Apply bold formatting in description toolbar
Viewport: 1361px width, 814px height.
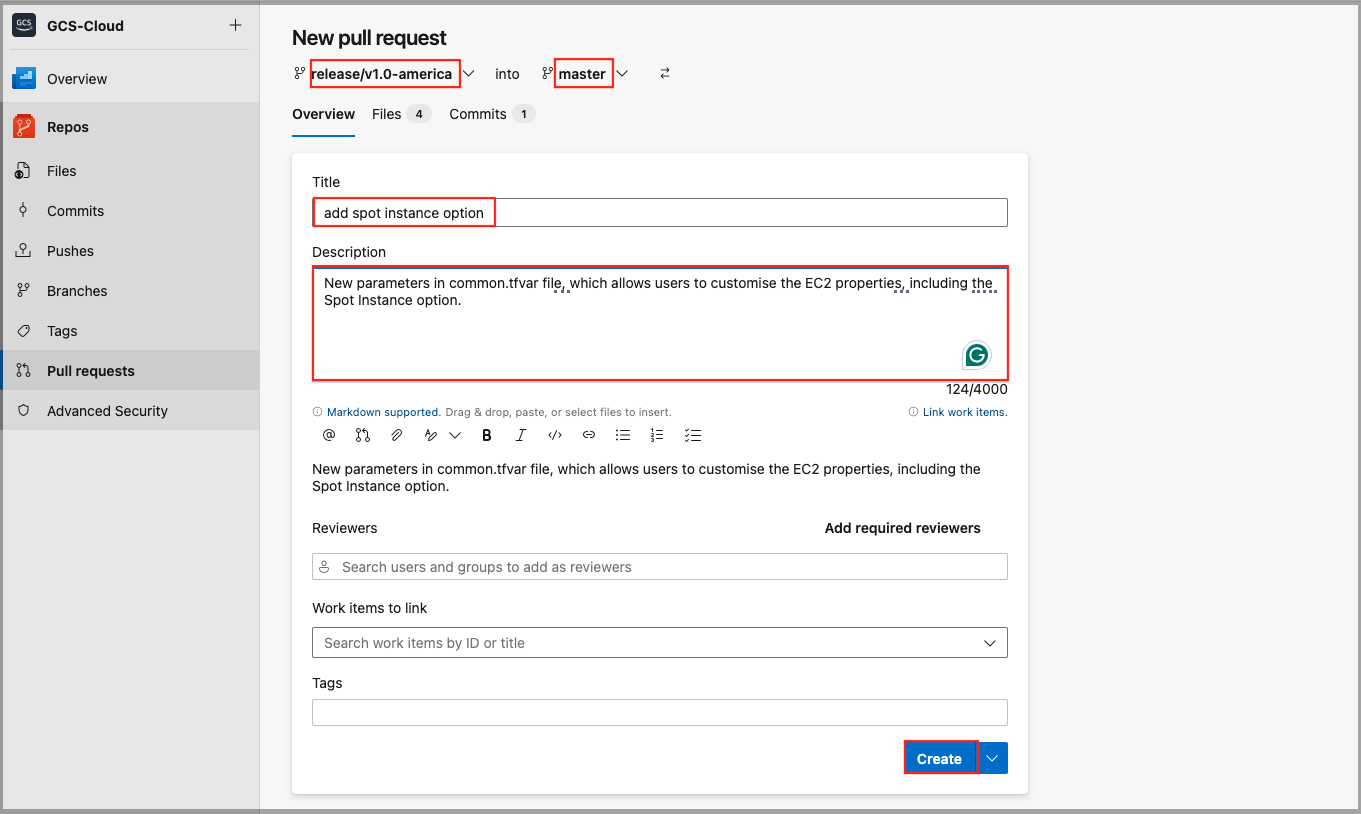click(x=487, y=435)
